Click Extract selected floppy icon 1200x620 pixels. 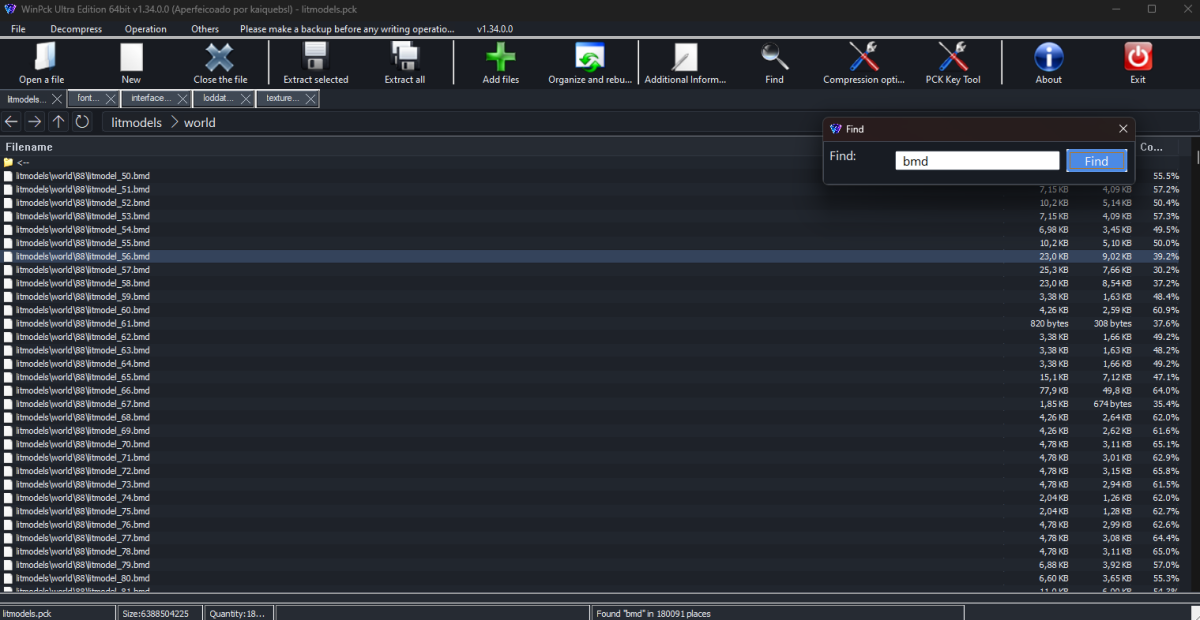(x=316, y=58)
